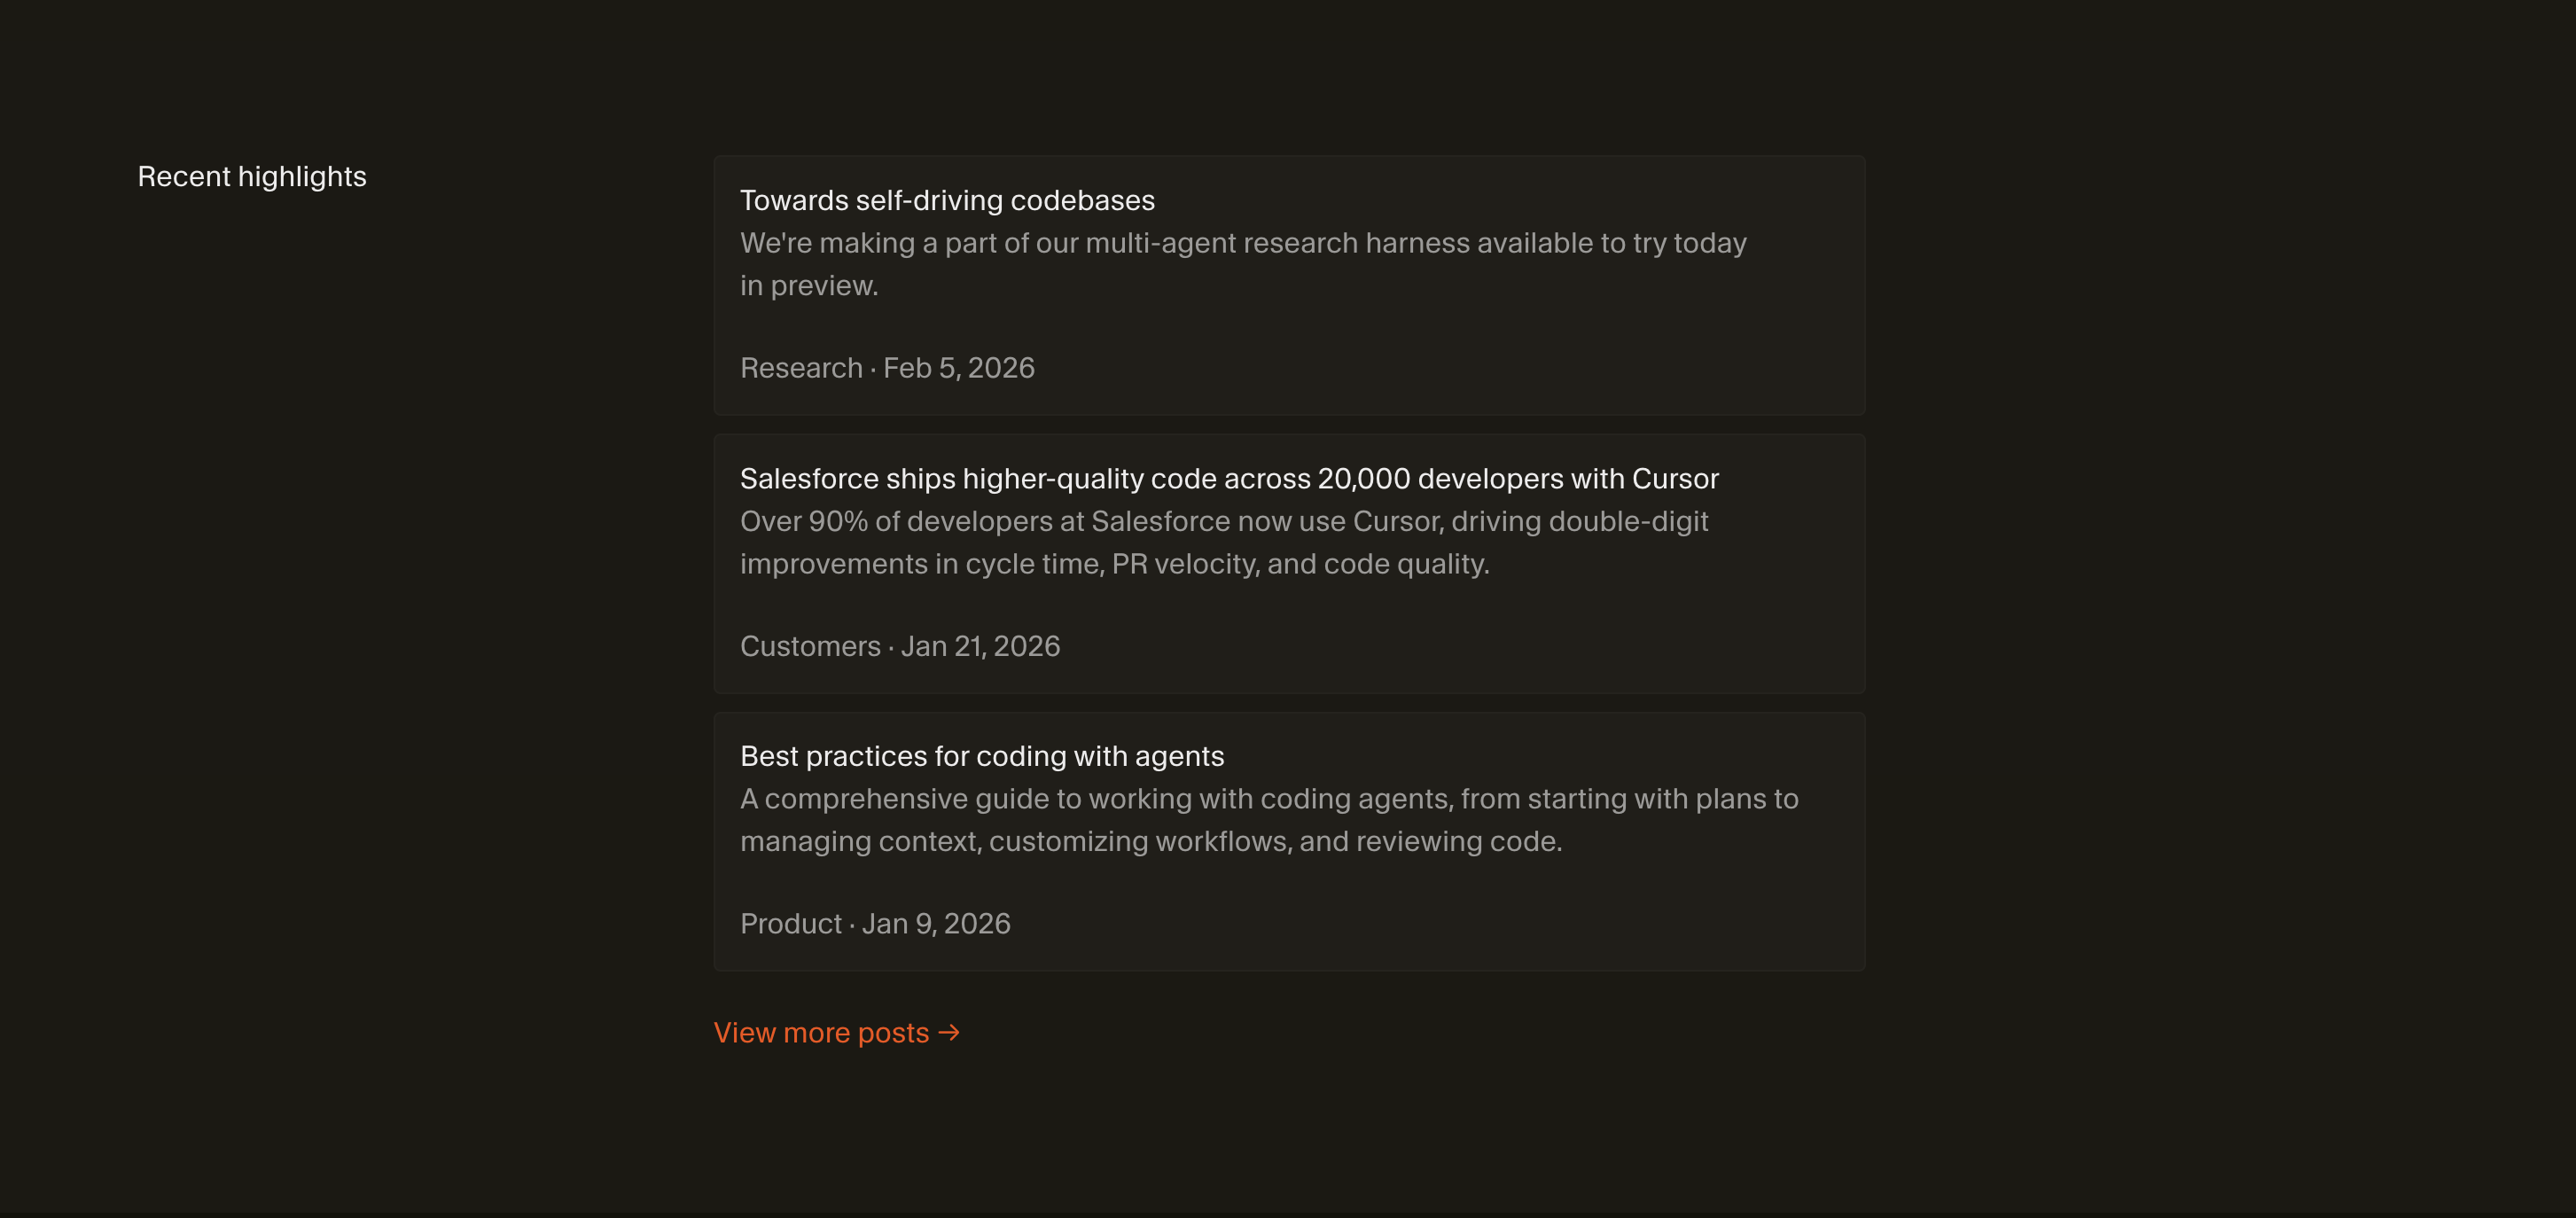Click the 'managing context, customizing workflows' line
The height and width of the screenshot is (1218, 2576).
(1150, 841)
